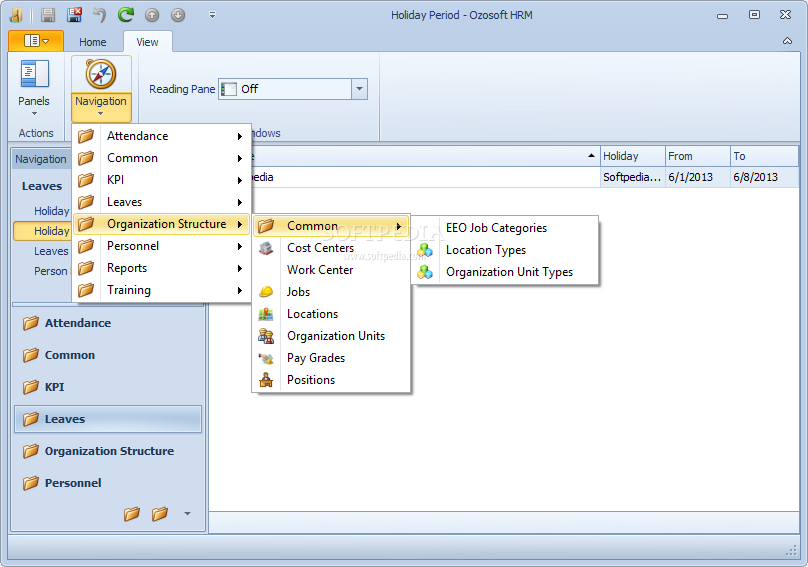Open Personnel group in navigation pane
The height and width of the screenshot is (567, 808).
point(108,483)
